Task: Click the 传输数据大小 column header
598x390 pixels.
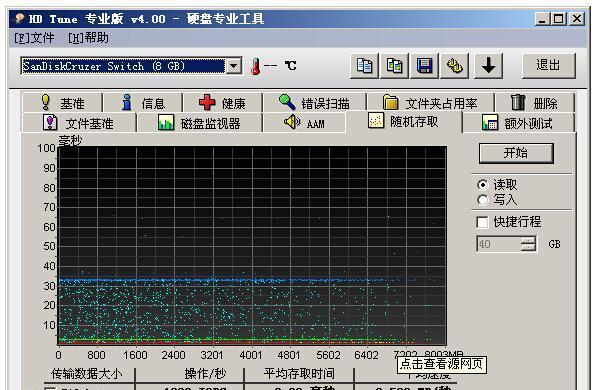Action: pos(87,374)
